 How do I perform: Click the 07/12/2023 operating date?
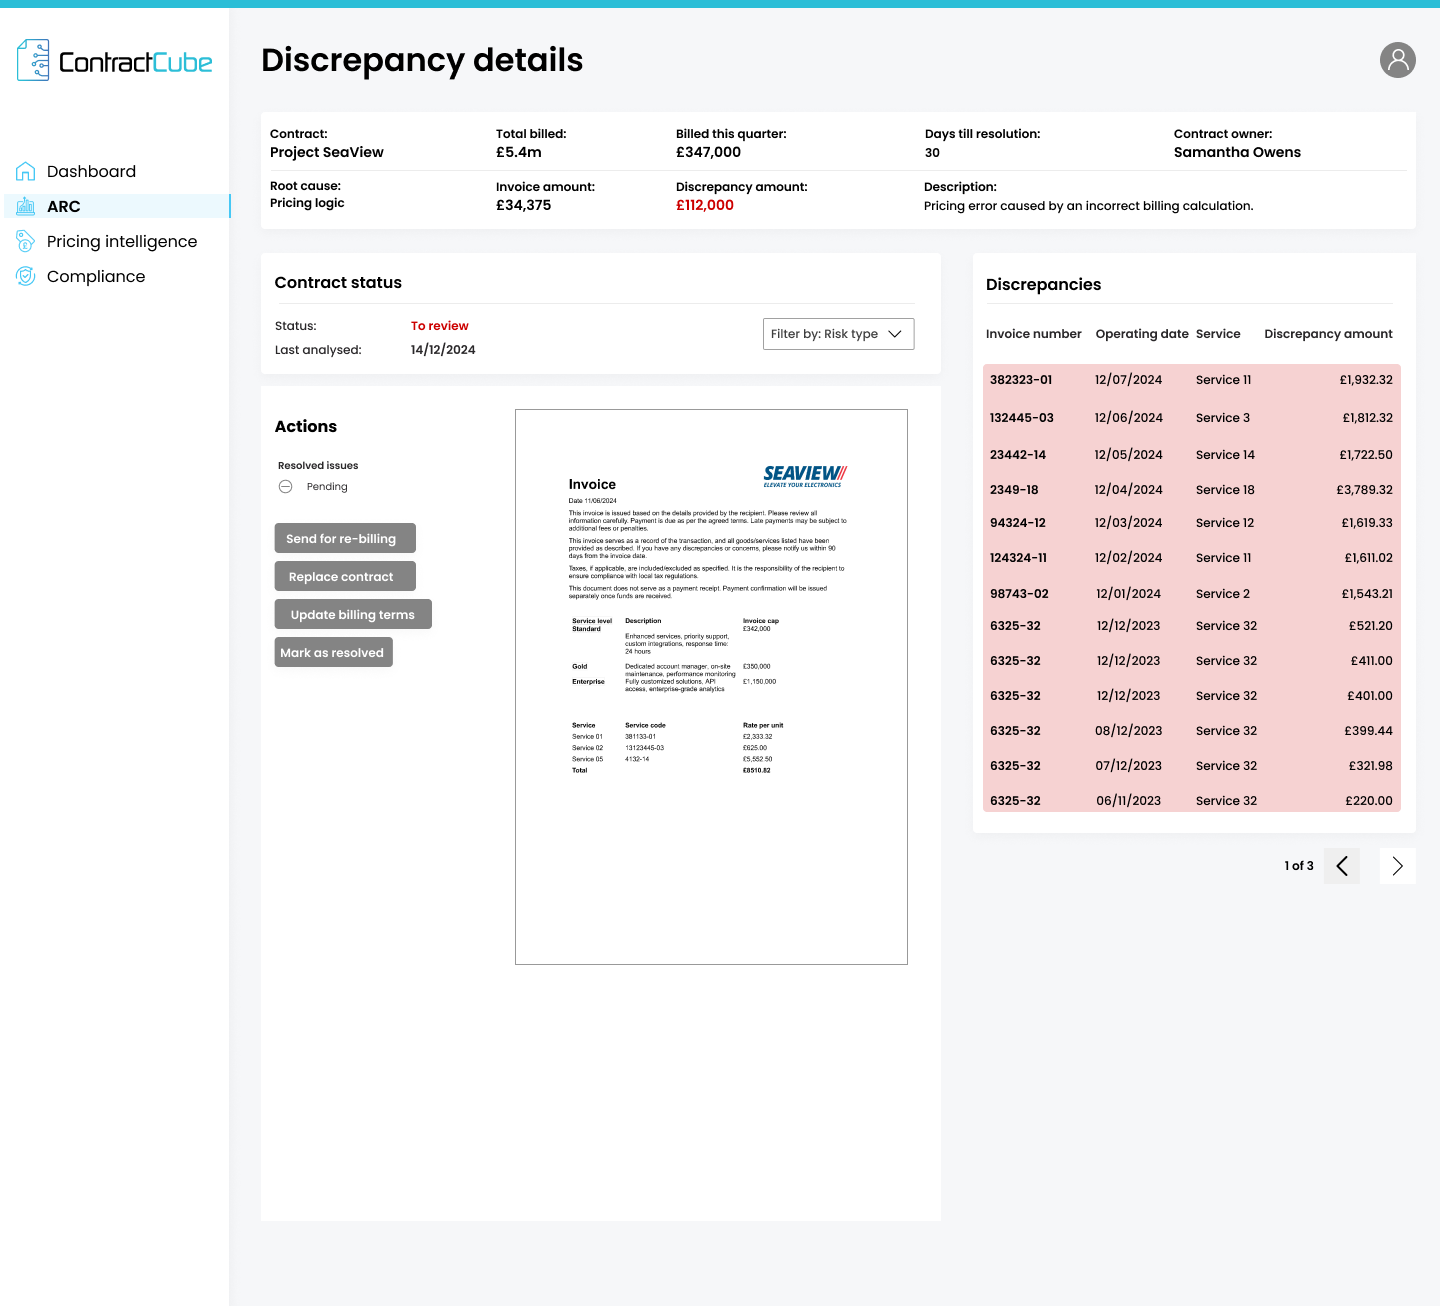tap(1129, 766)
